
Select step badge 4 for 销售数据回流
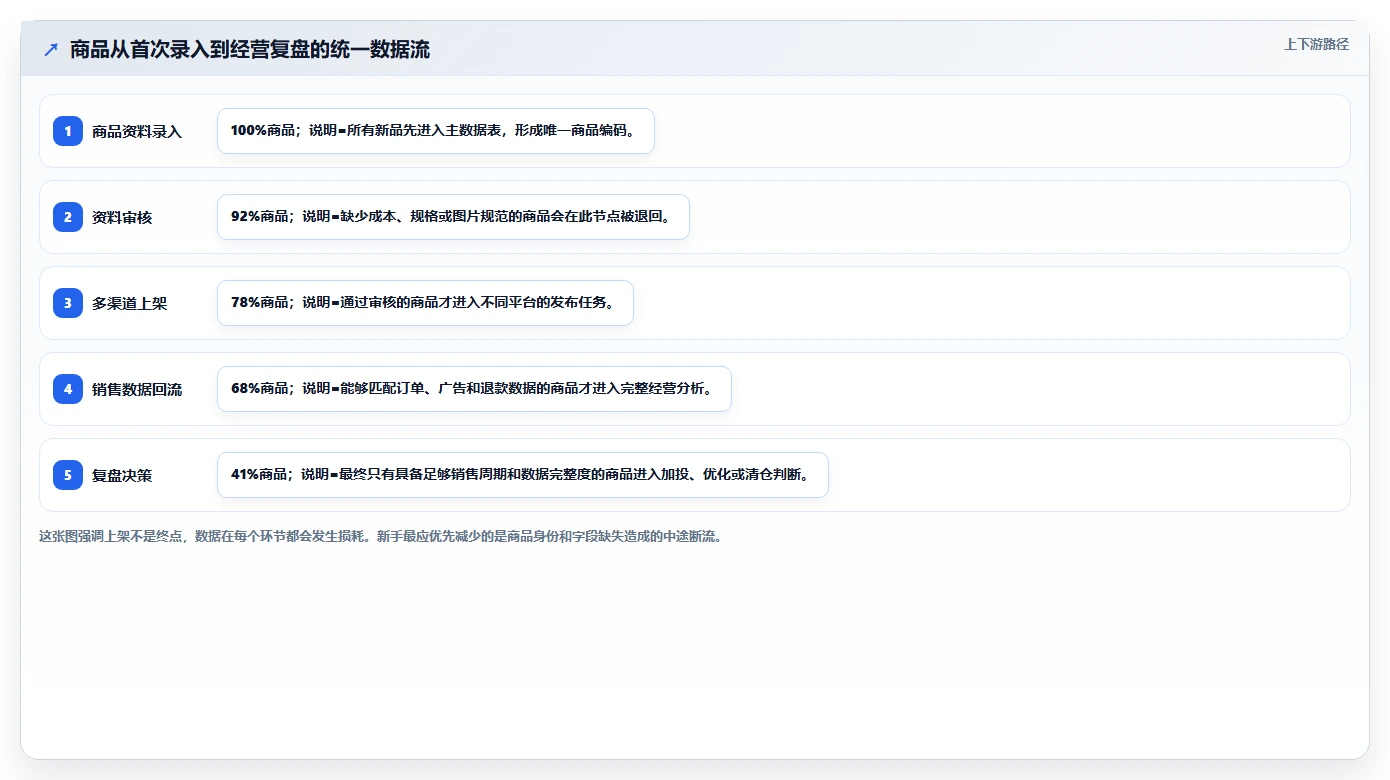click(x=68, y=389)
